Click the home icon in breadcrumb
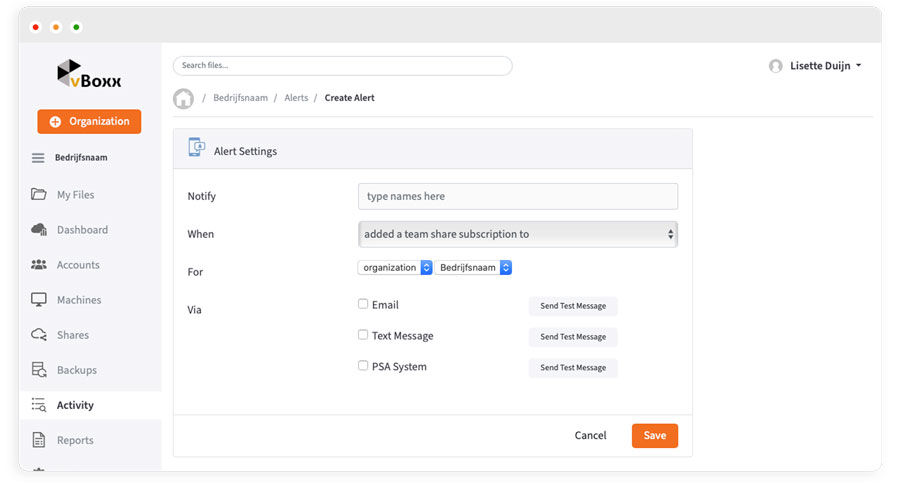Image resolution: width=900 pixels, height=488 pixels. click(x=183, y=98)
